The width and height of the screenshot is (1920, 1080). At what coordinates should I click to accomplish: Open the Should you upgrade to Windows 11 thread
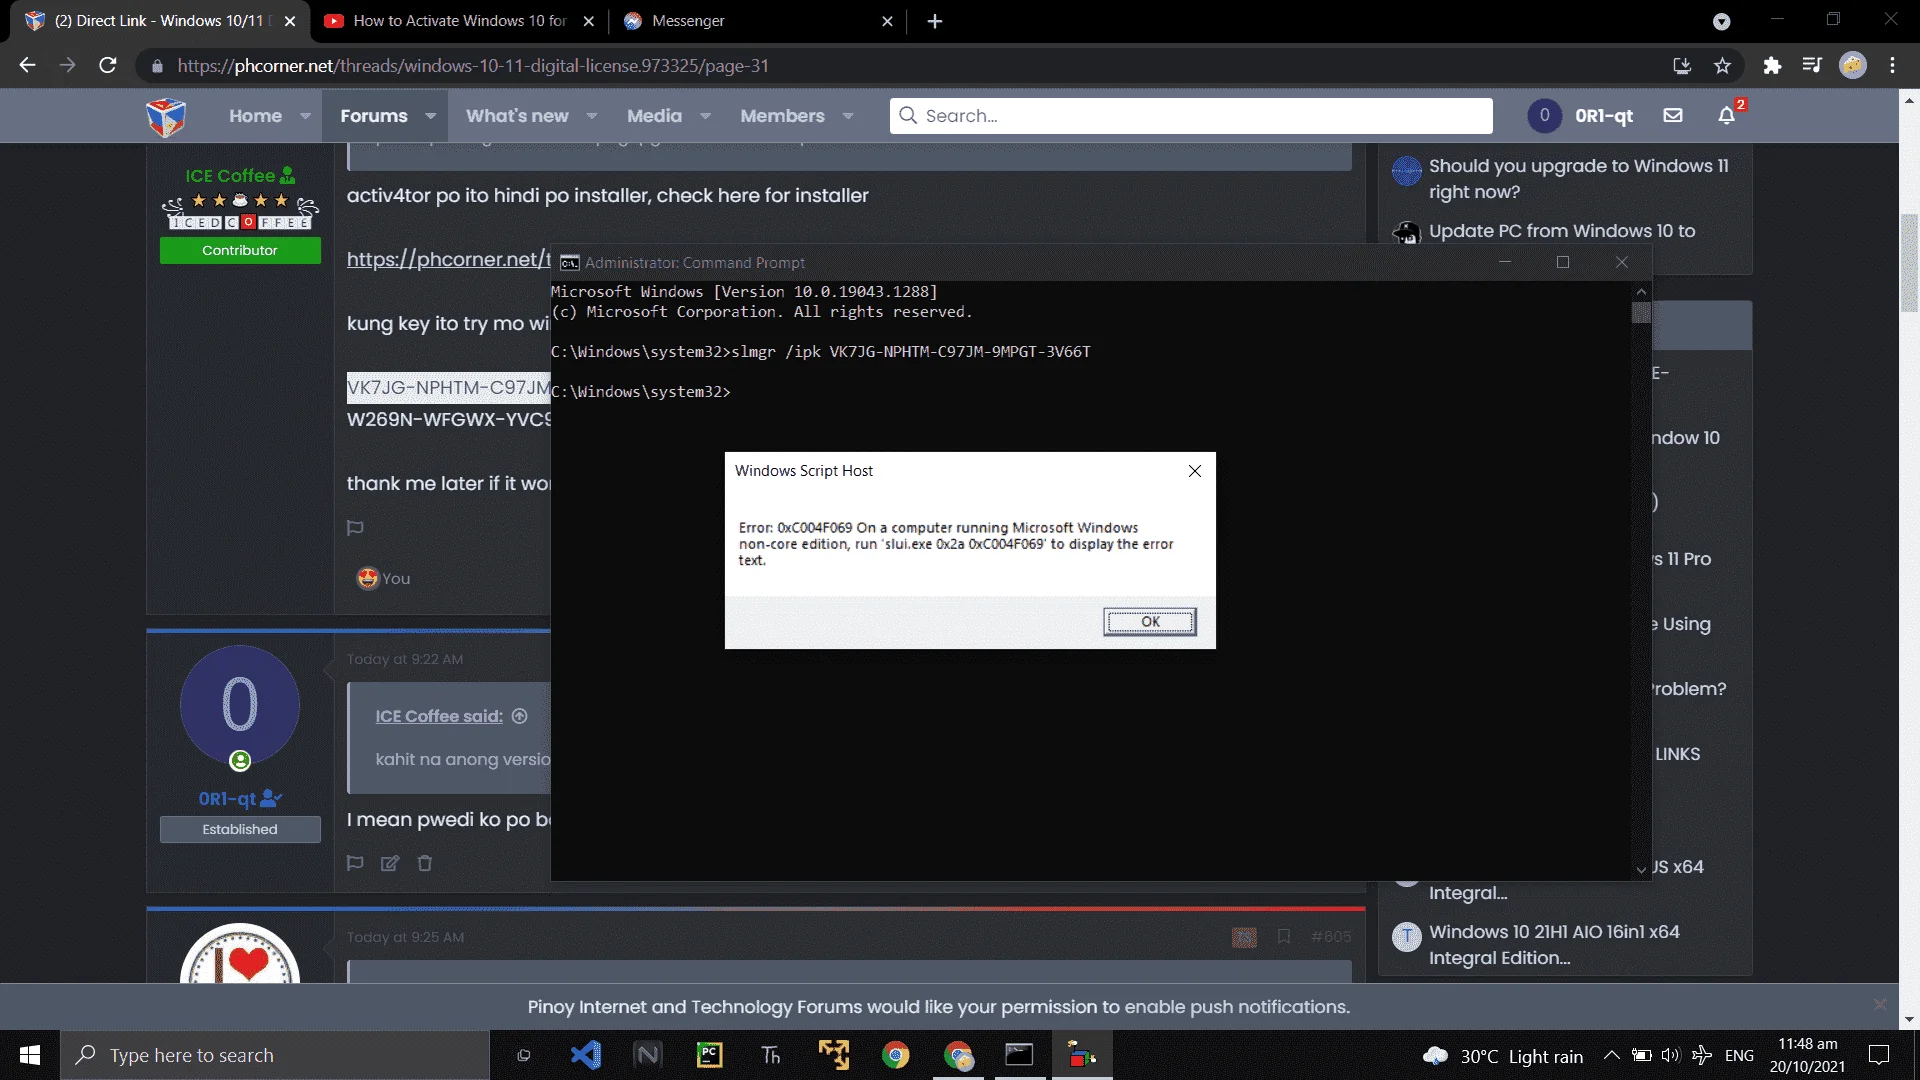point(1578,179)
